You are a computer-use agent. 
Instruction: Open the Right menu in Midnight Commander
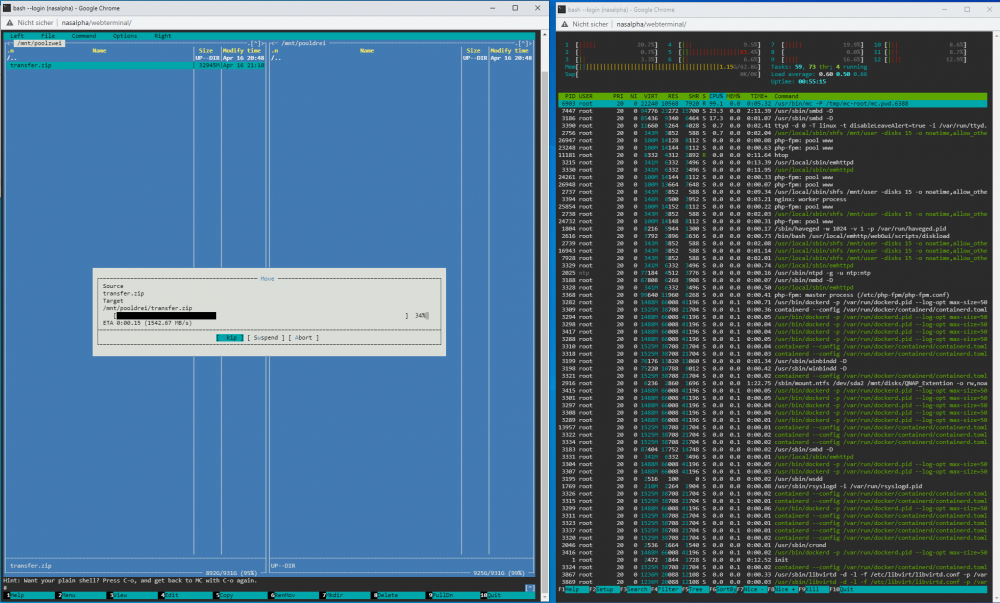coord(163,36)
